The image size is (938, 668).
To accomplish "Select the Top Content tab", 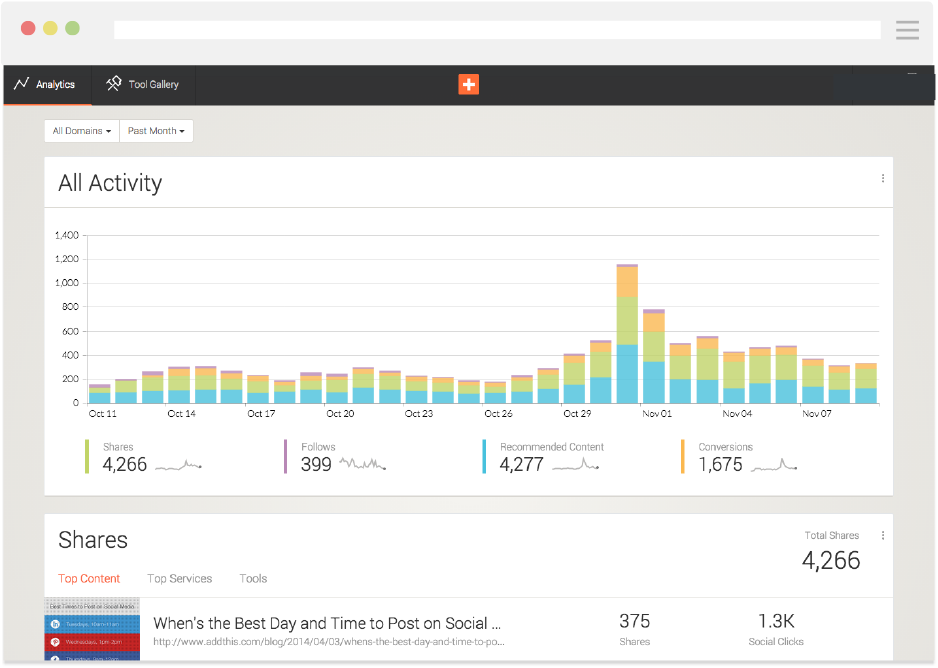I will [x=89, y=578].
